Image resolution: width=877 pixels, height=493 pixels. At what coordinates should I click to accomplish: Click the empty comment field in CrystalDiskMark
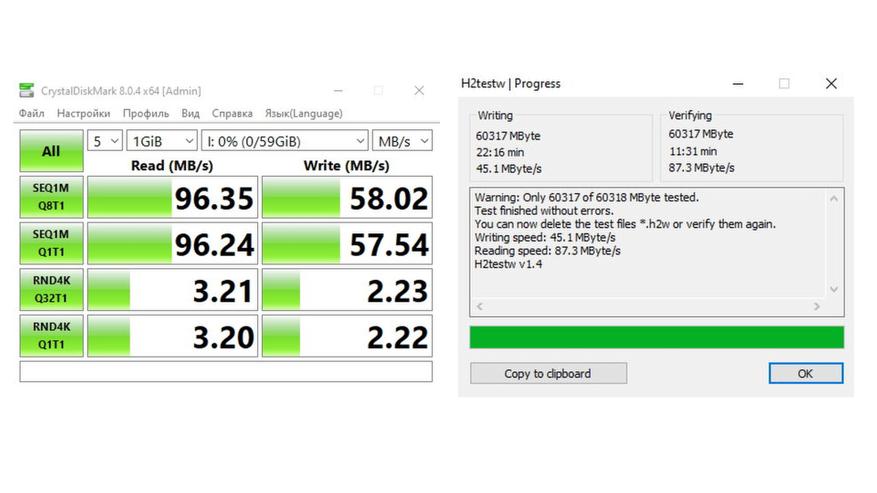pyautogui.click(x=226, y=372)
